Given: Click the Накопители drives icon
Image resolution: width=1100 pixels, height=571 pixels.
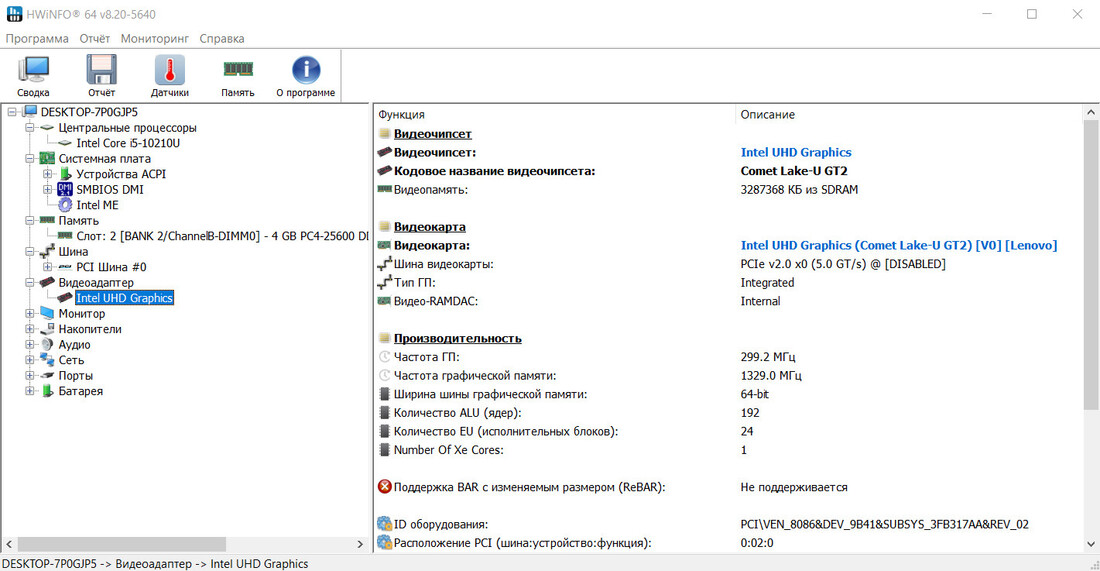Looking at the screenshot, I should (47, 328).
